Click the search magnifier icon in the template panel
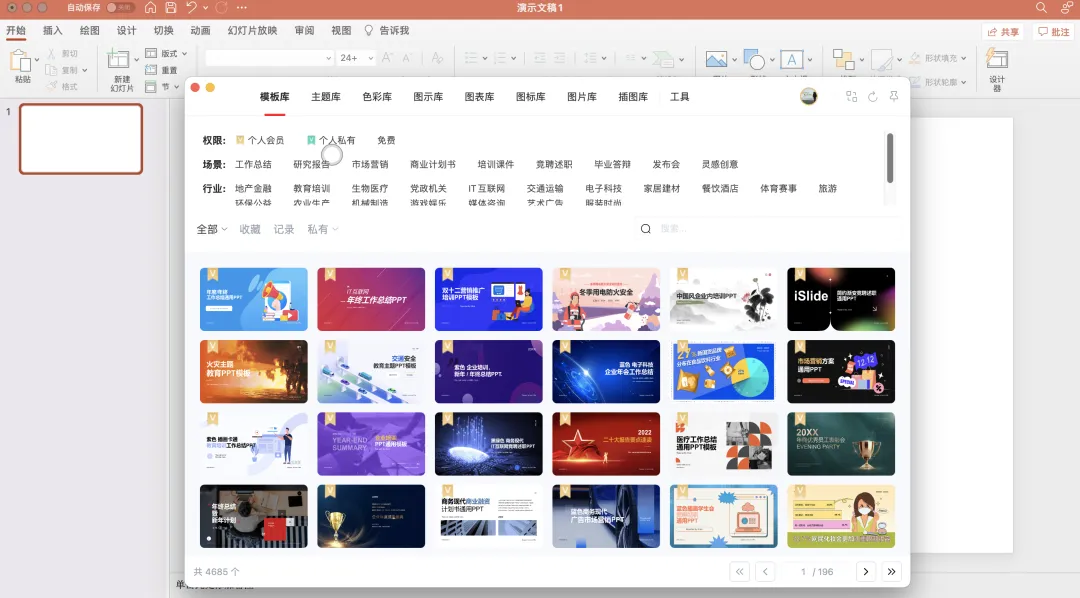 tap(645, 229)
